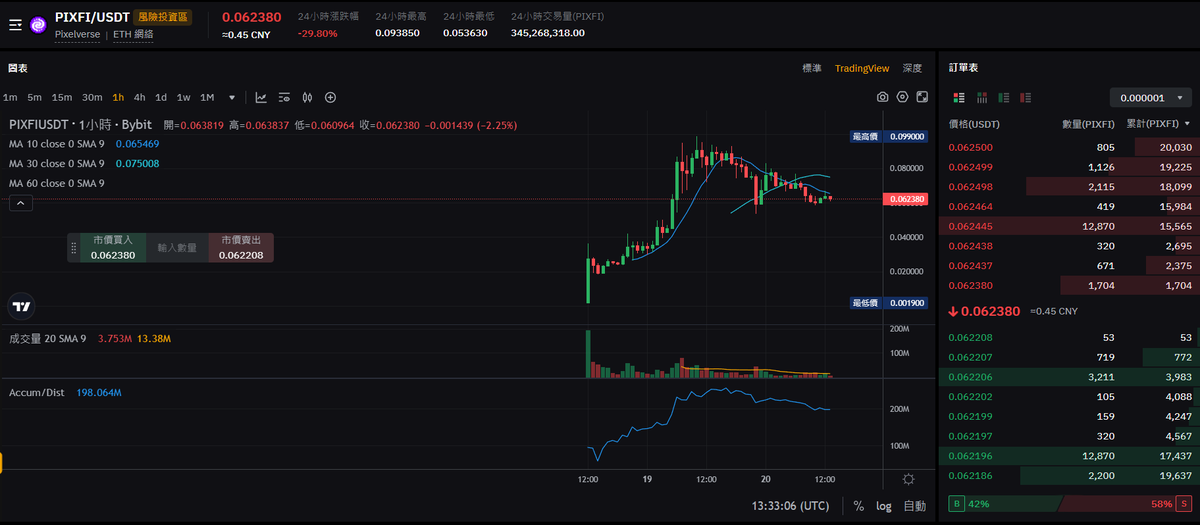Expand chart to fullscreen icon
1200x525 pixels.
coord(921,97)
